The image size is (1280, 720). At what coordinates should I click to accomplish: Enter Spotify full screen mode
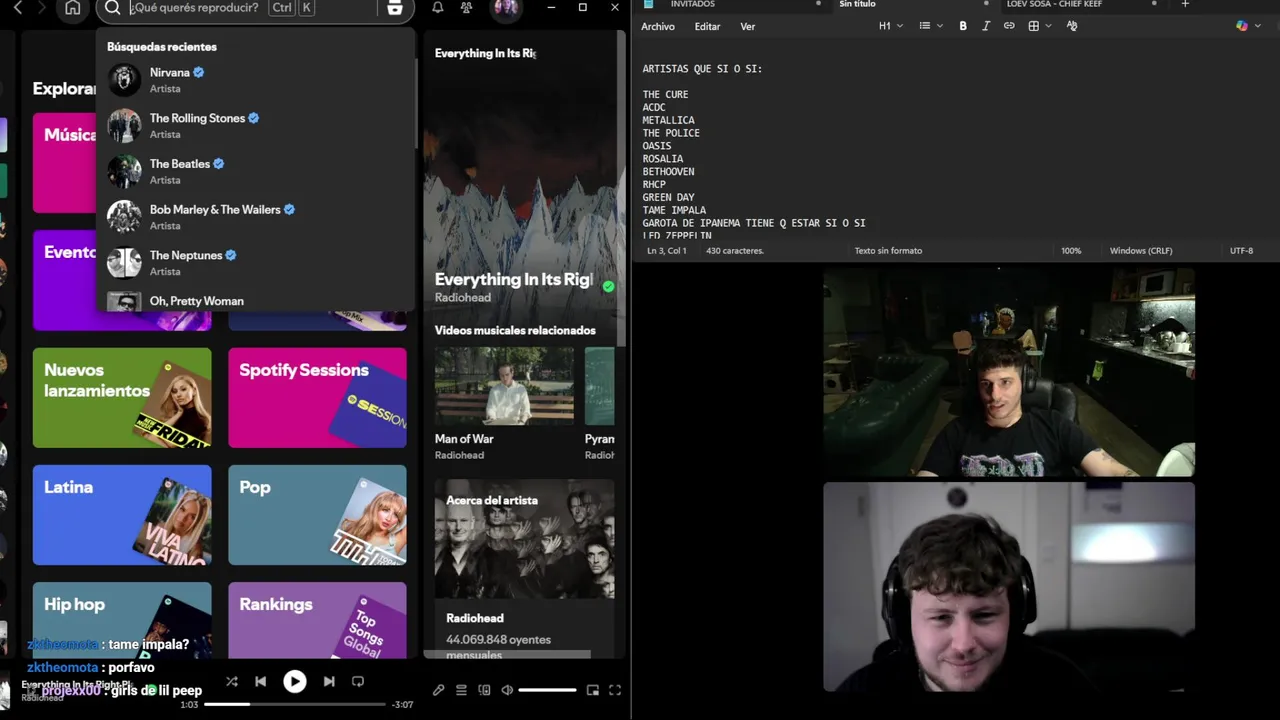tap(615, 690)
